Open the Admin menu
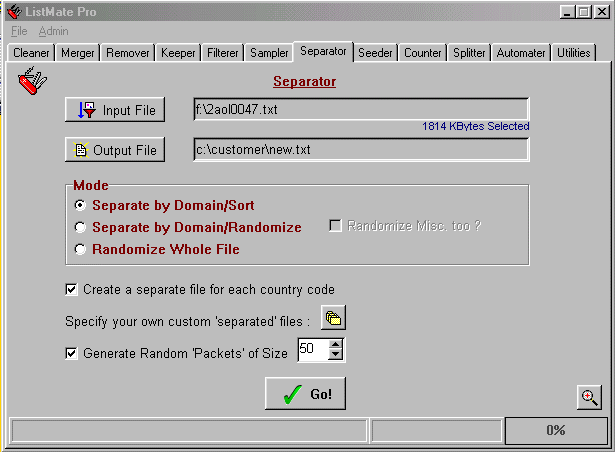This screenshot has width=615, height=452. [53, 31]
